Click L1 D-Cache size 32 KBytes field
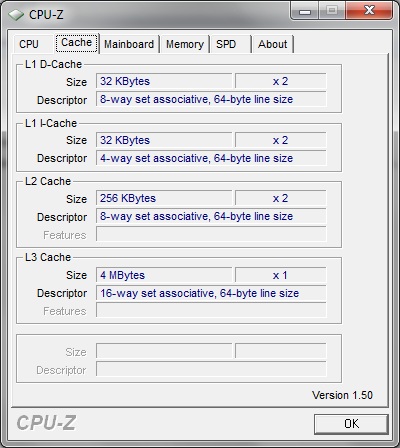The image size is (400, 448). (x=164, y=81)
